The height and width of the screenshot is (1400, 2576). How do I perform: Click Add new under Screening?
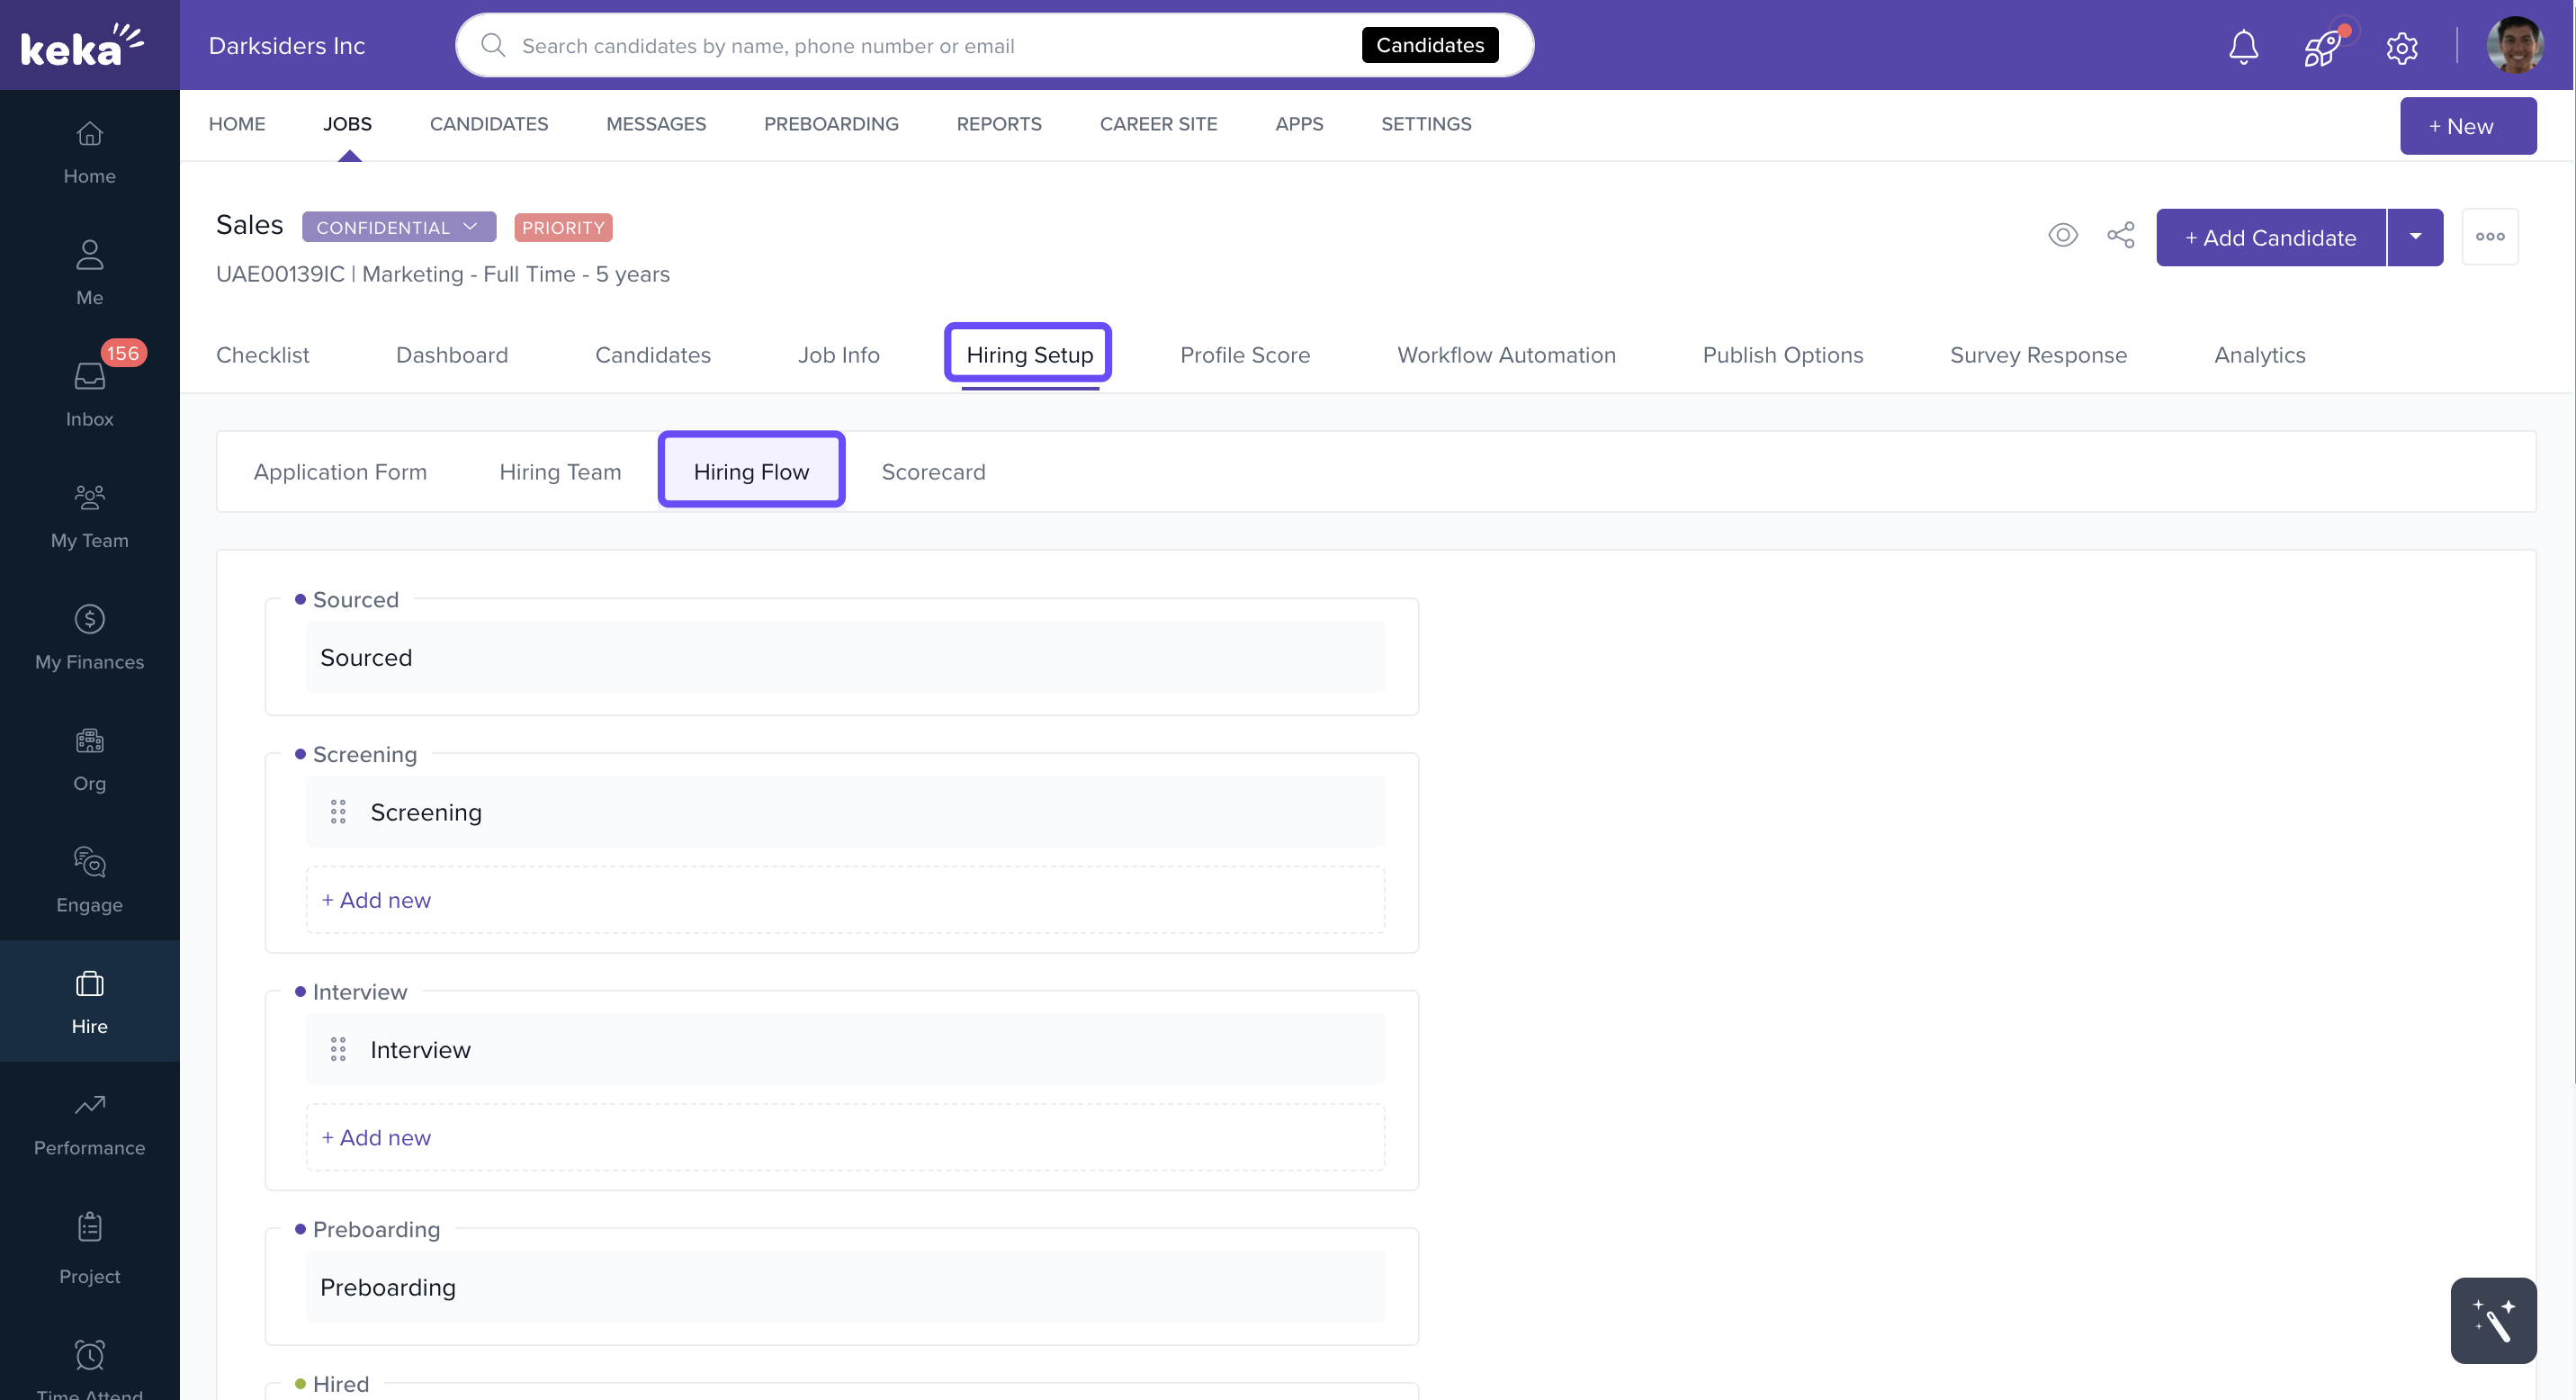(376, 900)
